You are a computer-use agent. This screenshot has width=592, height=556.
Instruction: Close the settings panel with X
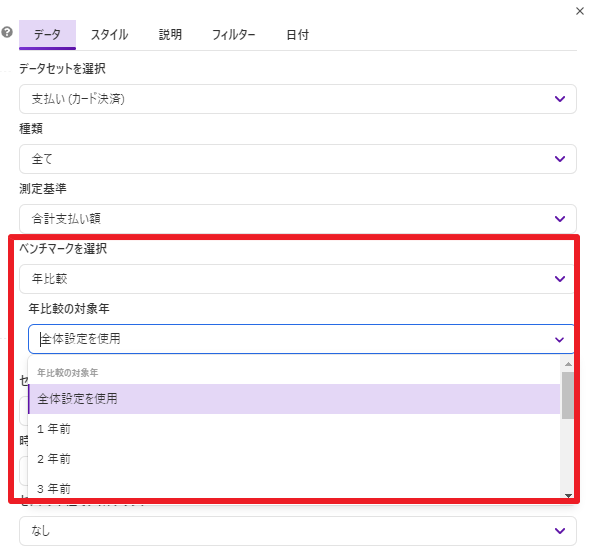[x=580, y=11]
